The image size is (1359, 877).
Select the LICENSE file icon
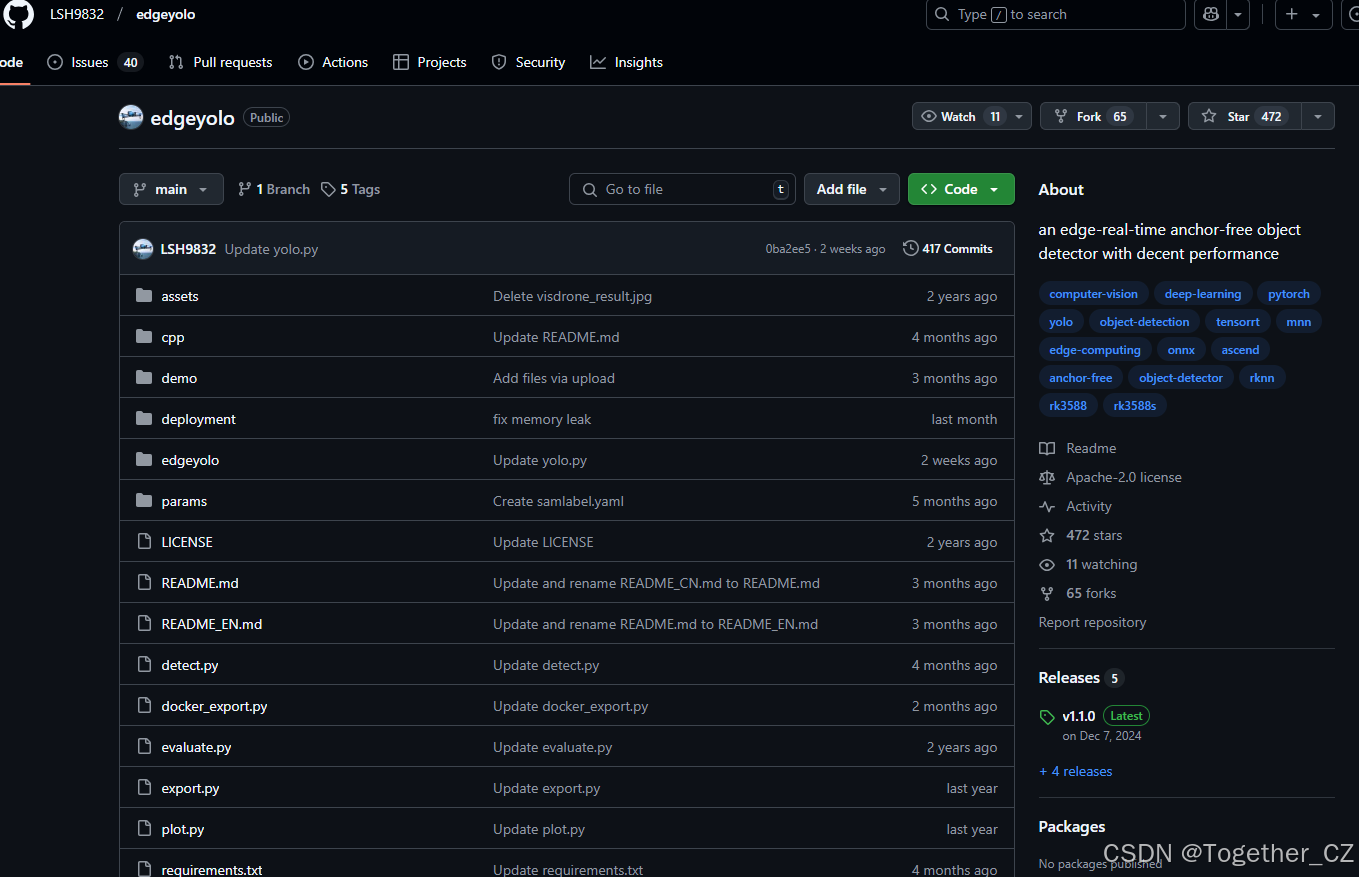pos(144,542)
